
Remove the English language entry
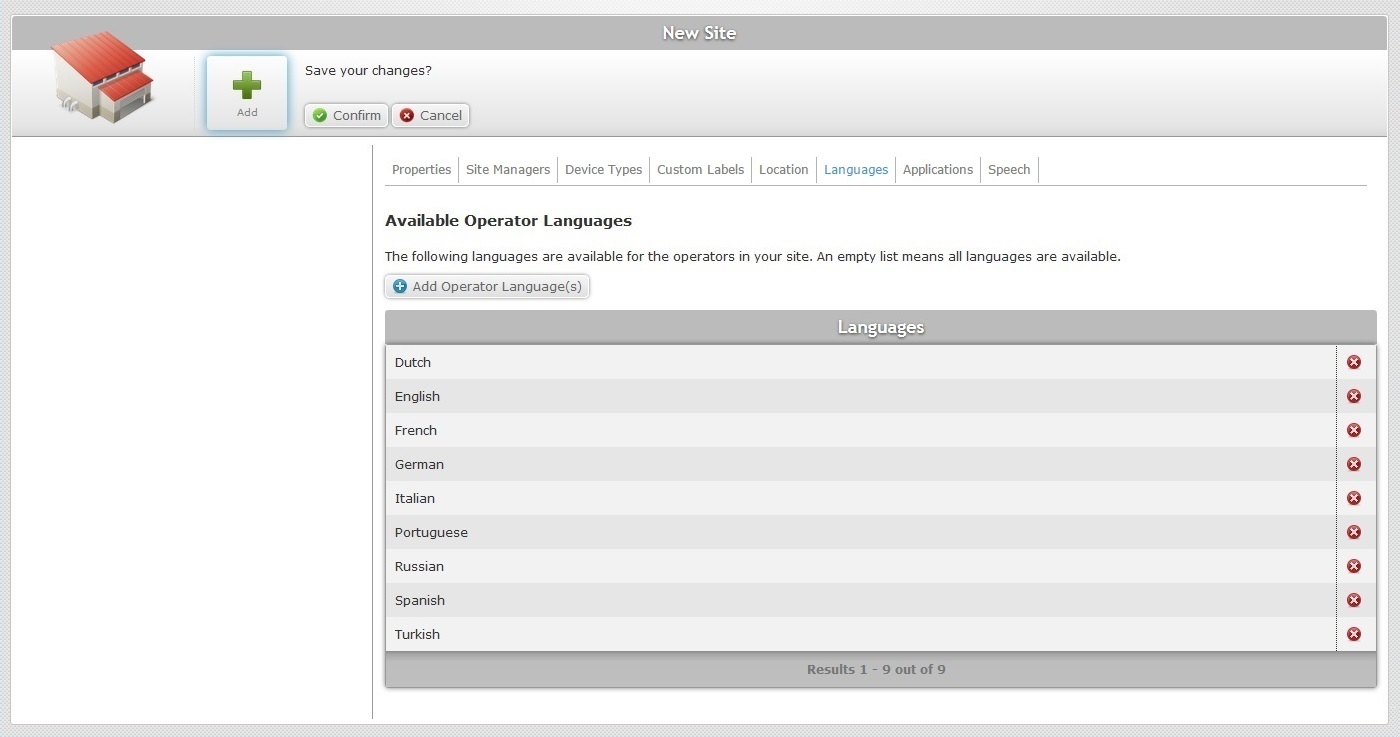click(1354, 396)
